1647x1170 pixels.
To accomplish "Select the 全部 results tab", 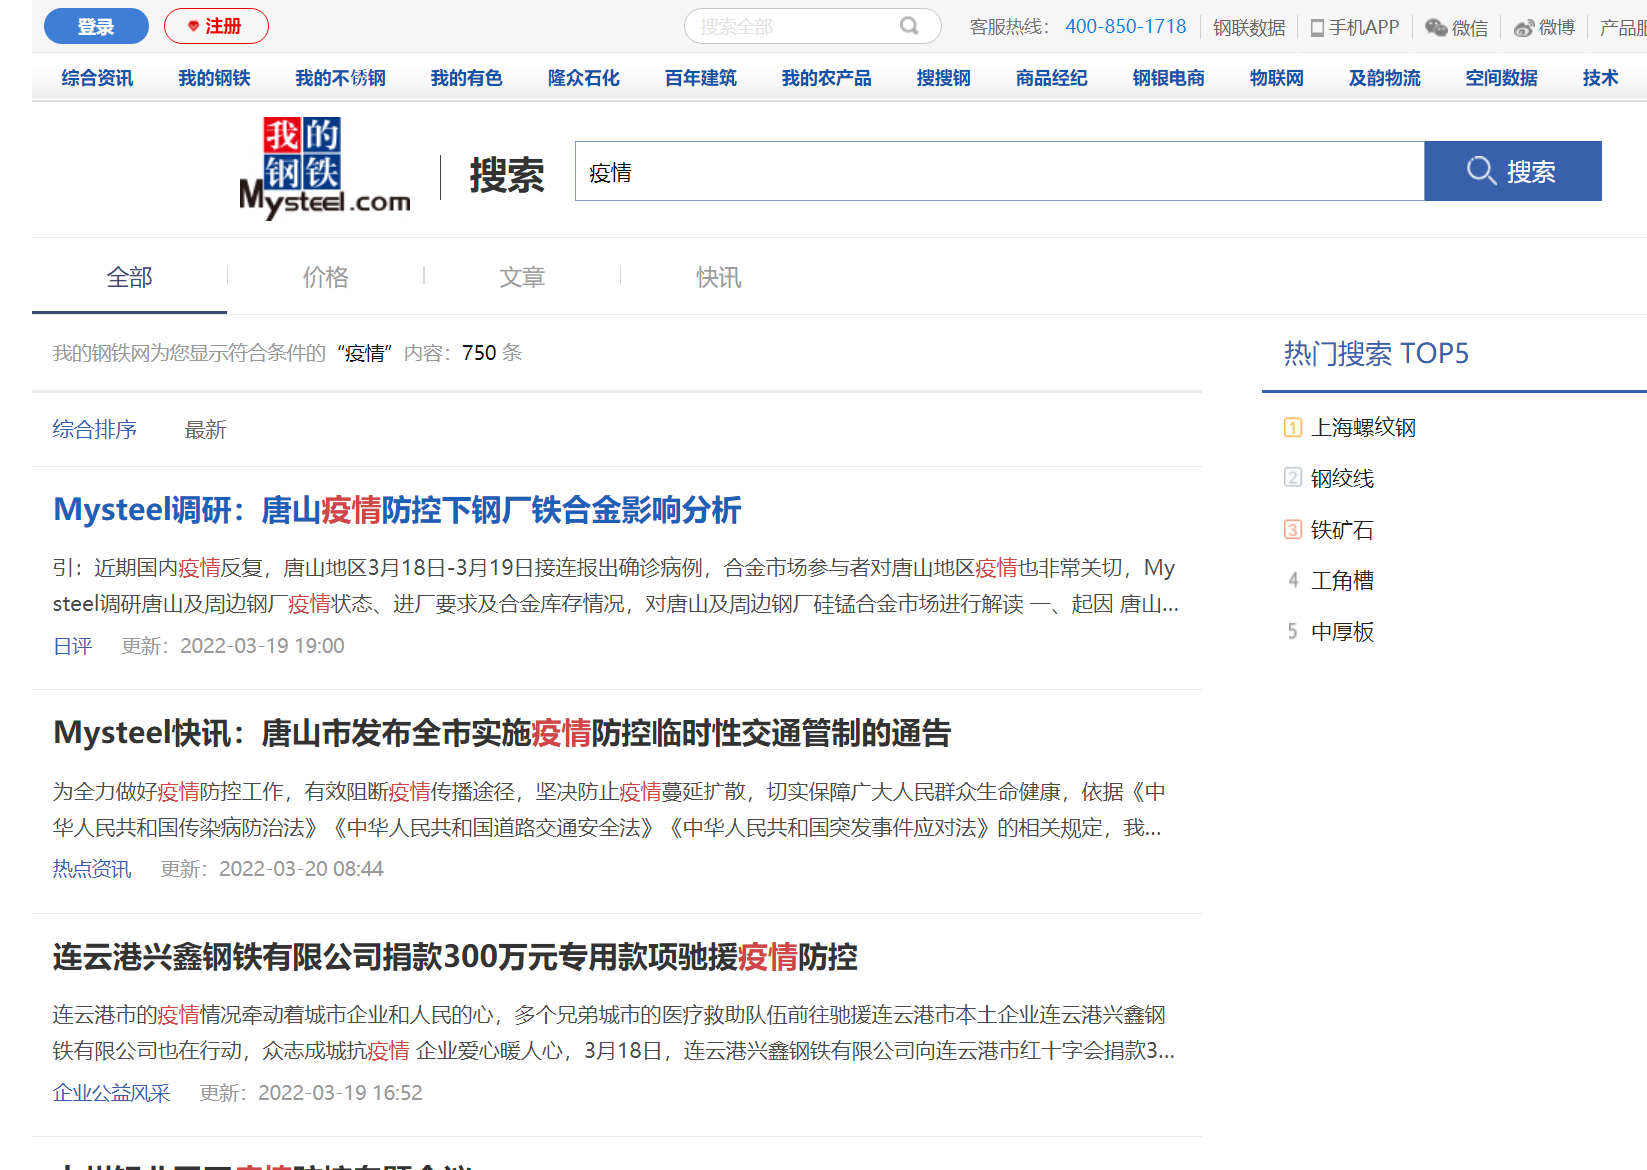I will click(x=130, y=277).
